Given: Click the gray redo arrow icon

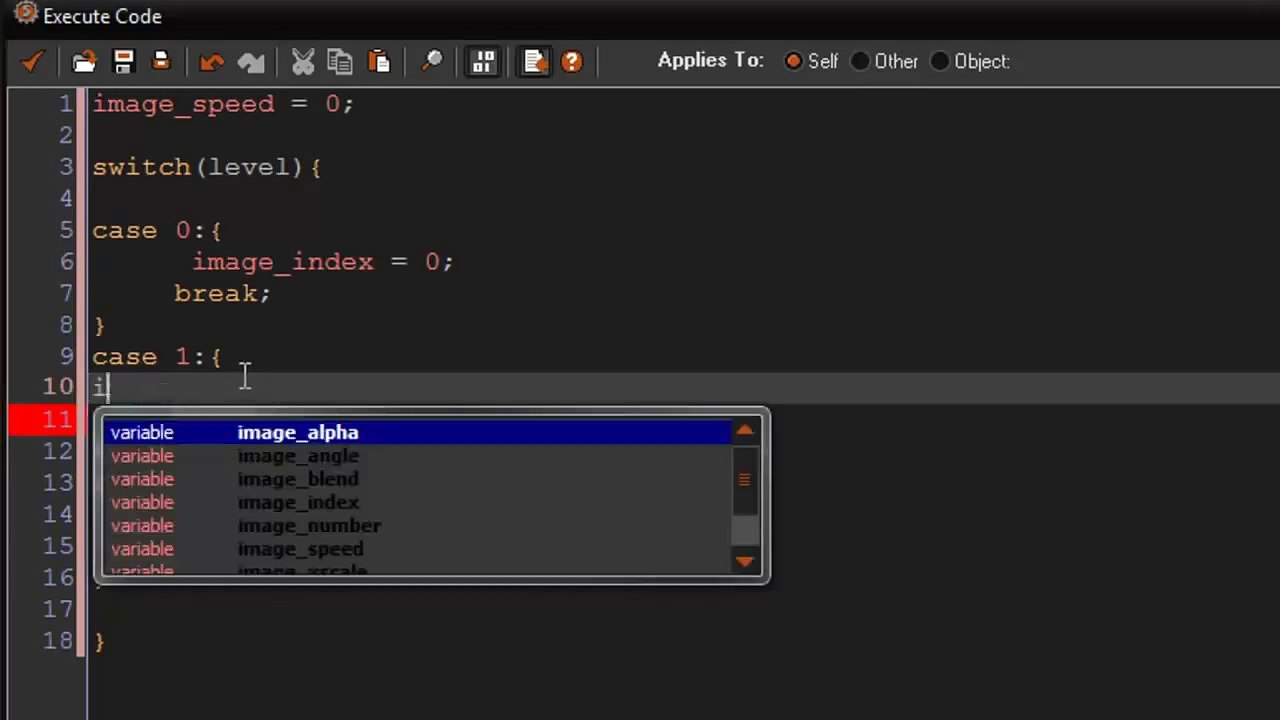Looking at the screenshot, I should tap(251, 62).
